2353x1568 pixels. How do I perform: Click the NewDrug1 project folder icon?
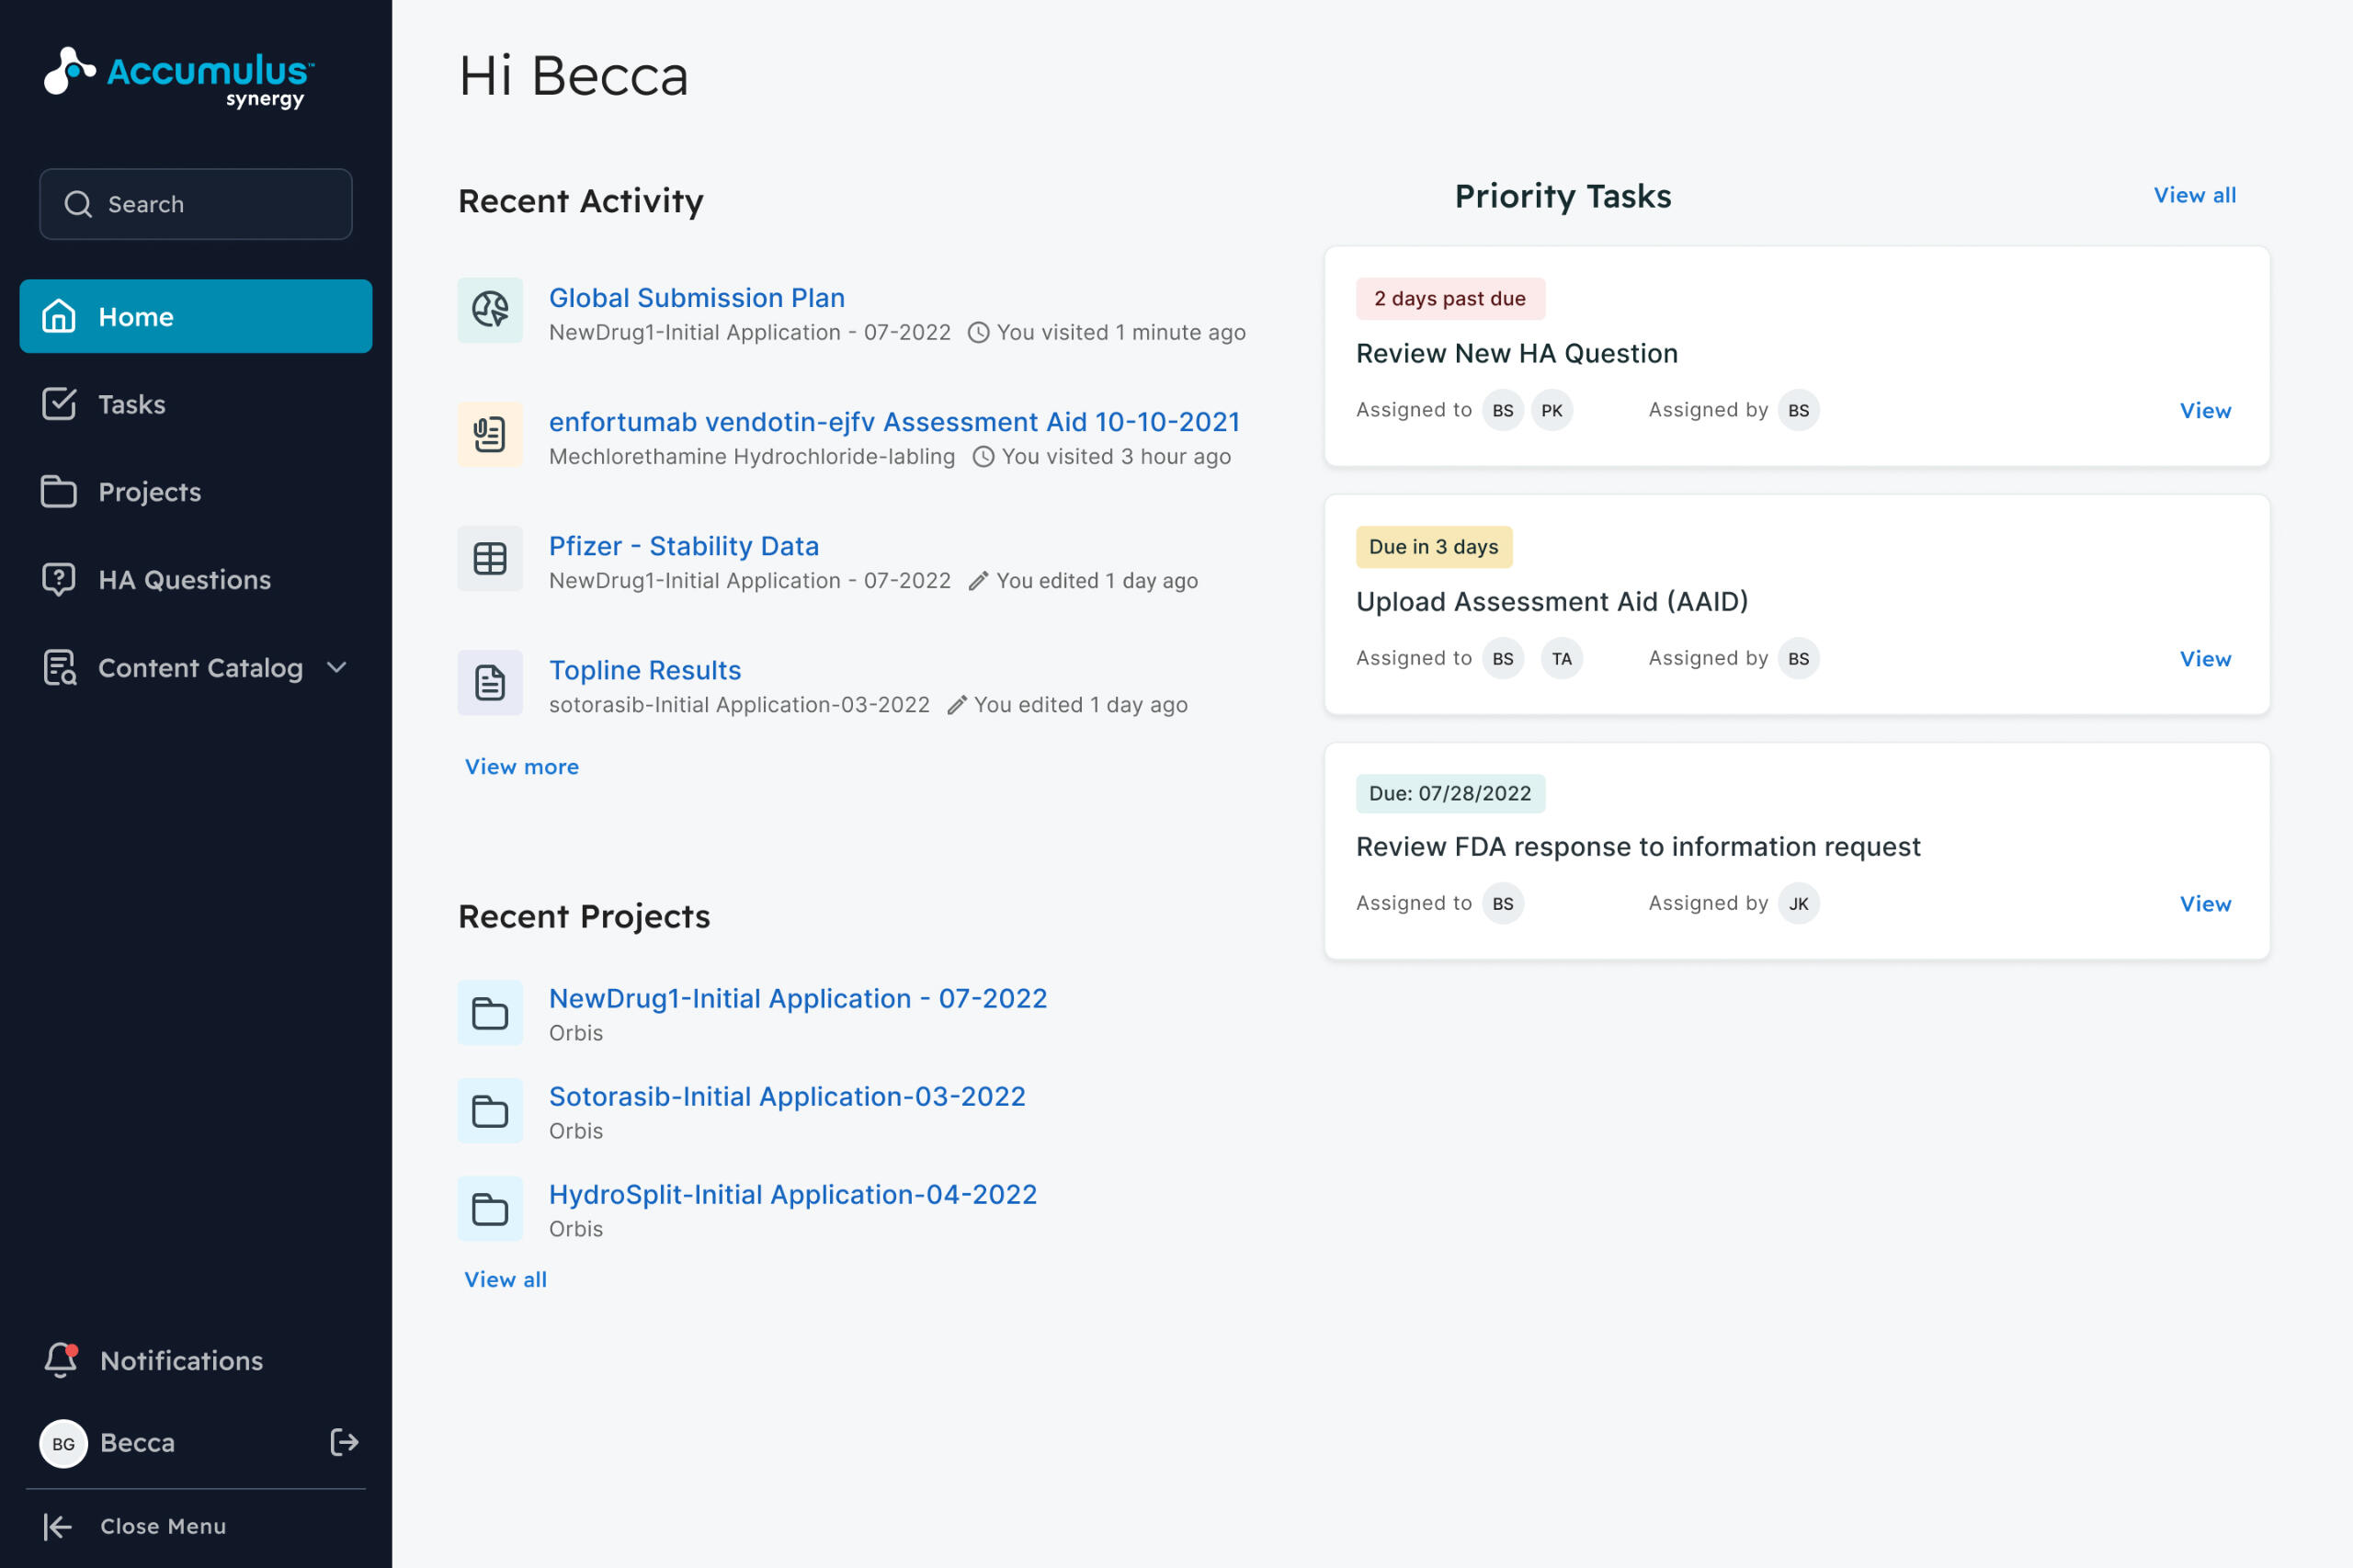click(x=489, y=1013)
